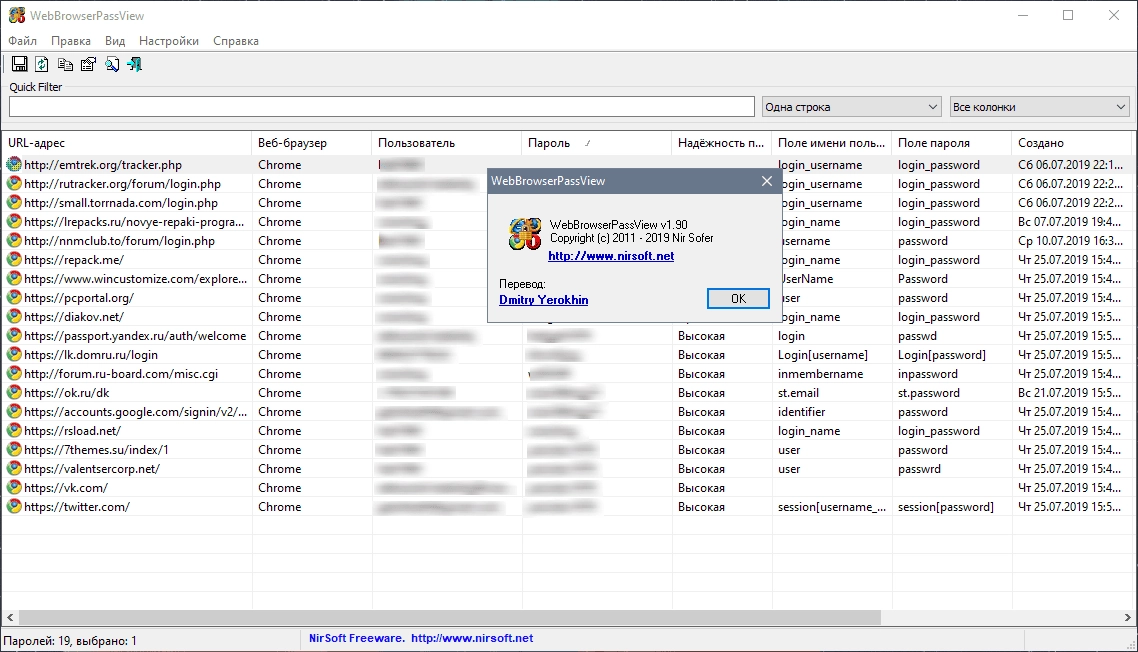The width and height of the screenshot is (1138, 652).
Task: Sort by the Пароль column header
Action: pos(597,143)
